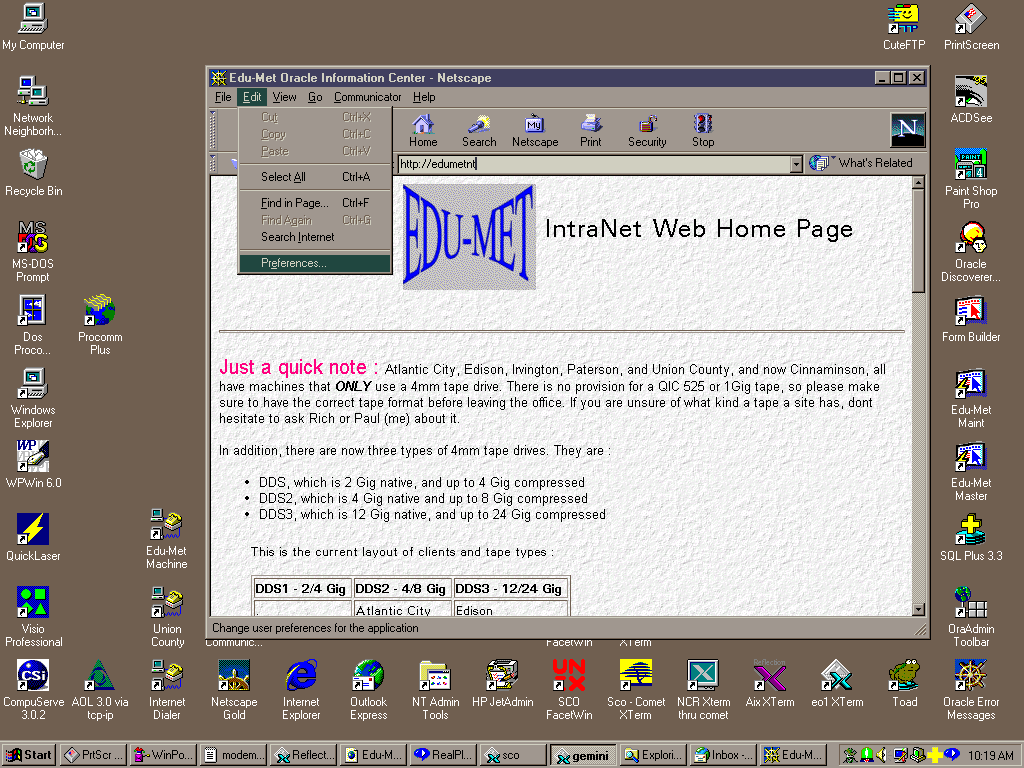Select the Recycle Bin icon
The image size is (1024, 768).
[x=33, y=173]
